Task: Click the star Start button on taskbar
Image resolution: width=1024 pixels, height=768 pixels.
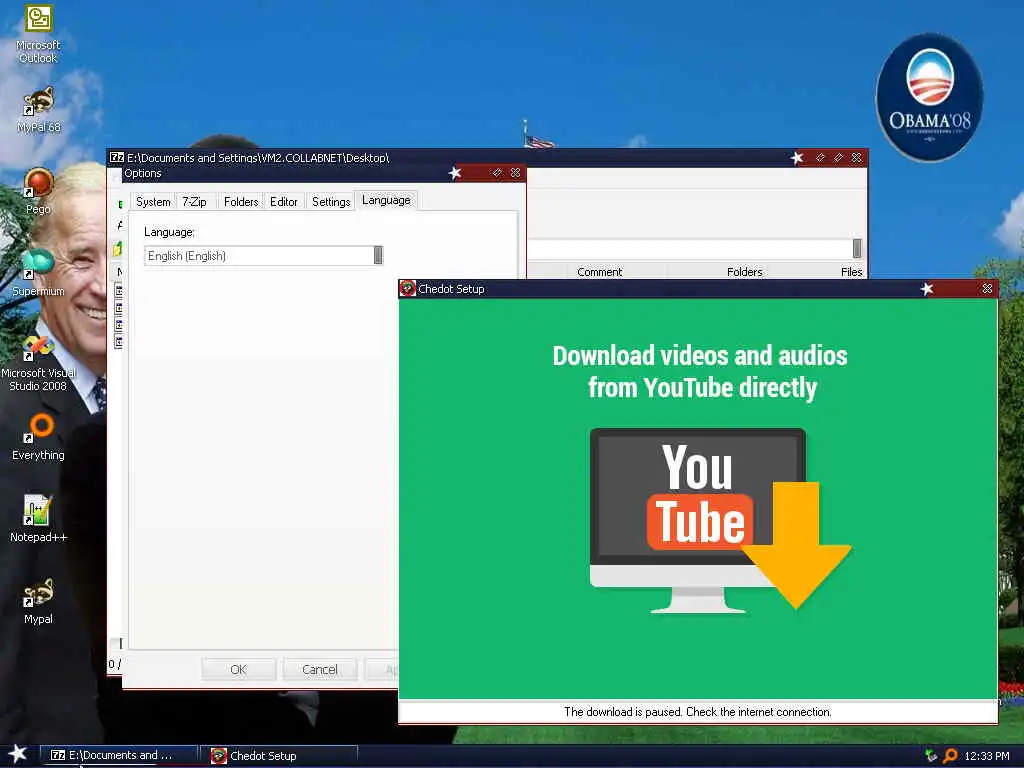Action: 16,754
